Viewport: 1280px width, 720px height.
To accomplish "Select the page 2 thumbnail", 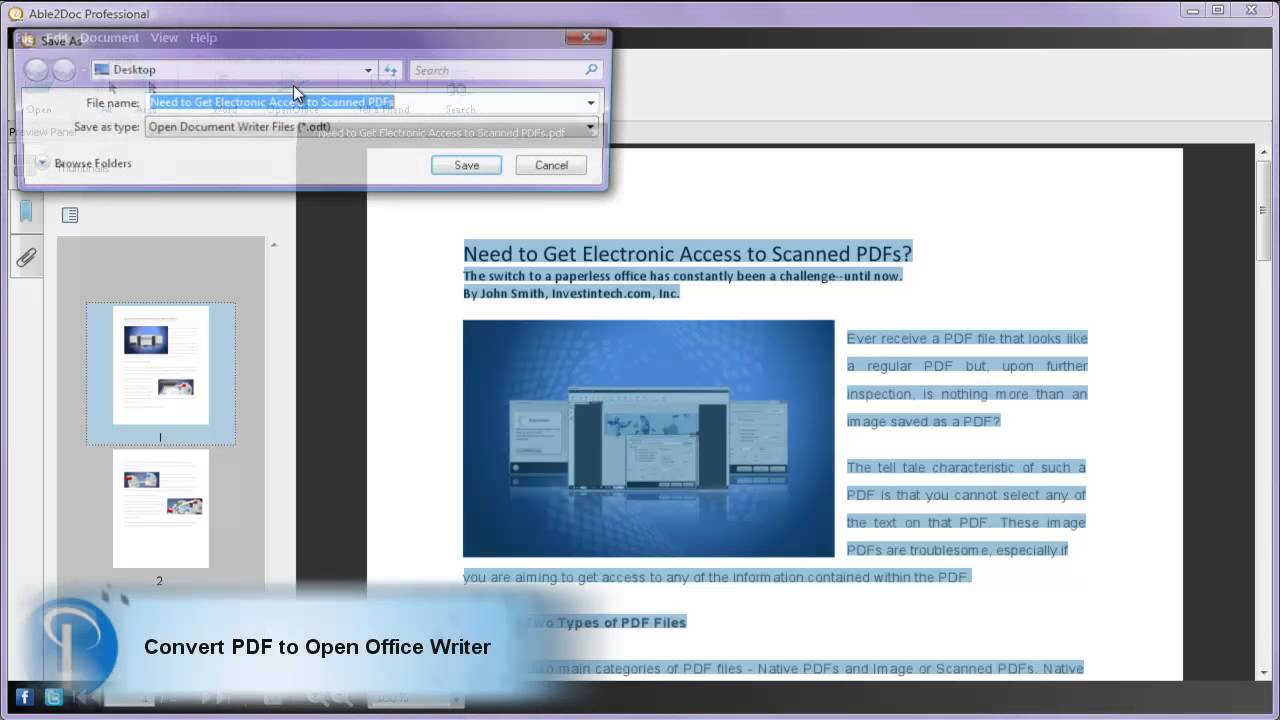I will coord(161,509).
